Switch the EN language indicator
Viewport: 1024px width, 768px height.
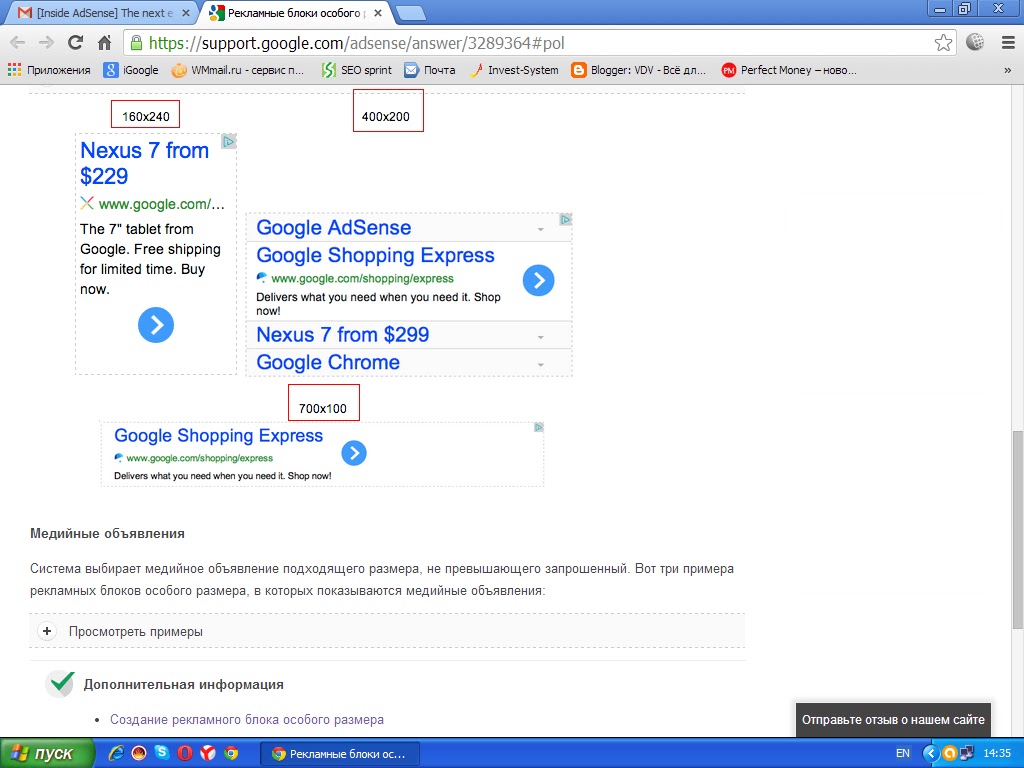click(x=903, y=753)
